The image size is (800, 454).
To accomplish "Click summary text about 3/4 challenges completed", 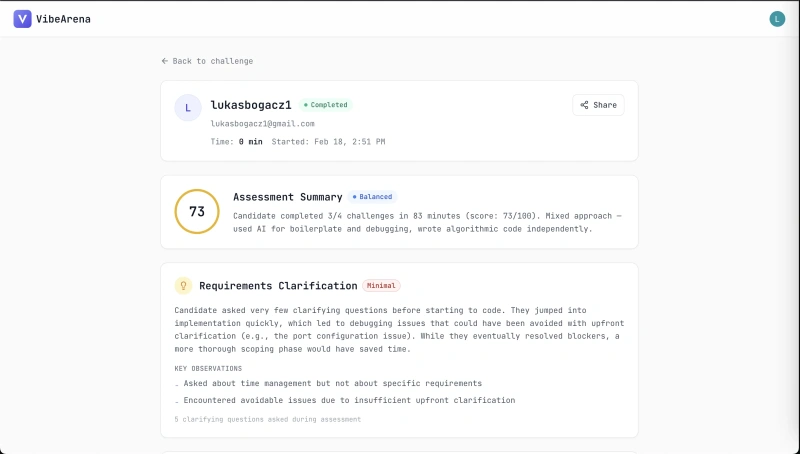I will click(428, 222).
